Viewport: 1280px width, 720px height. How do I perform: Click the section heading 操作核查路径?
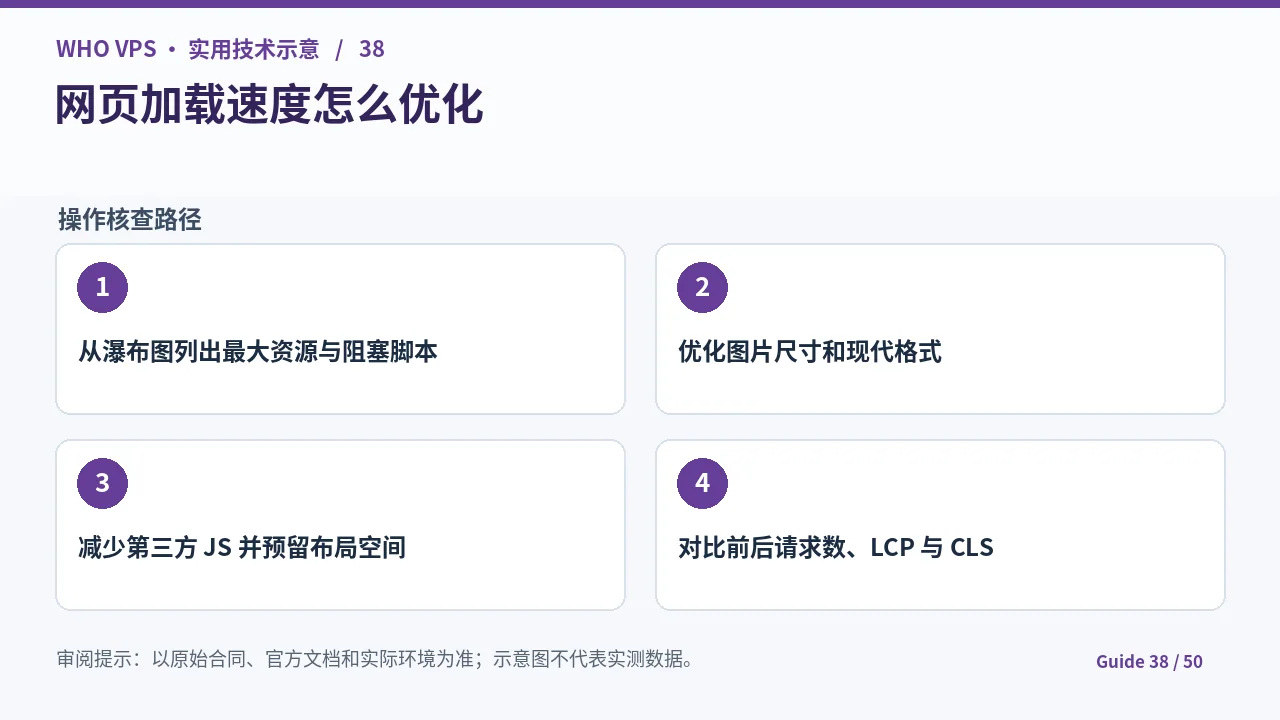click(130, 220)
